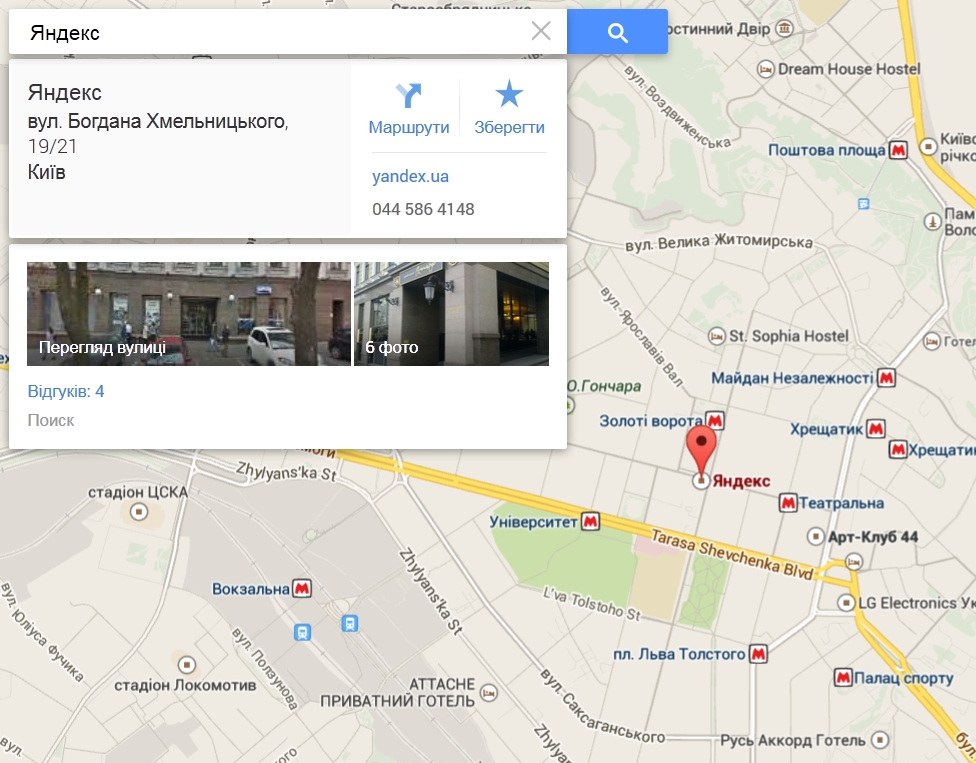Open the 6 фото photo thumbnail
Viewport: 976px width, 763px height.
coord(451,314)
